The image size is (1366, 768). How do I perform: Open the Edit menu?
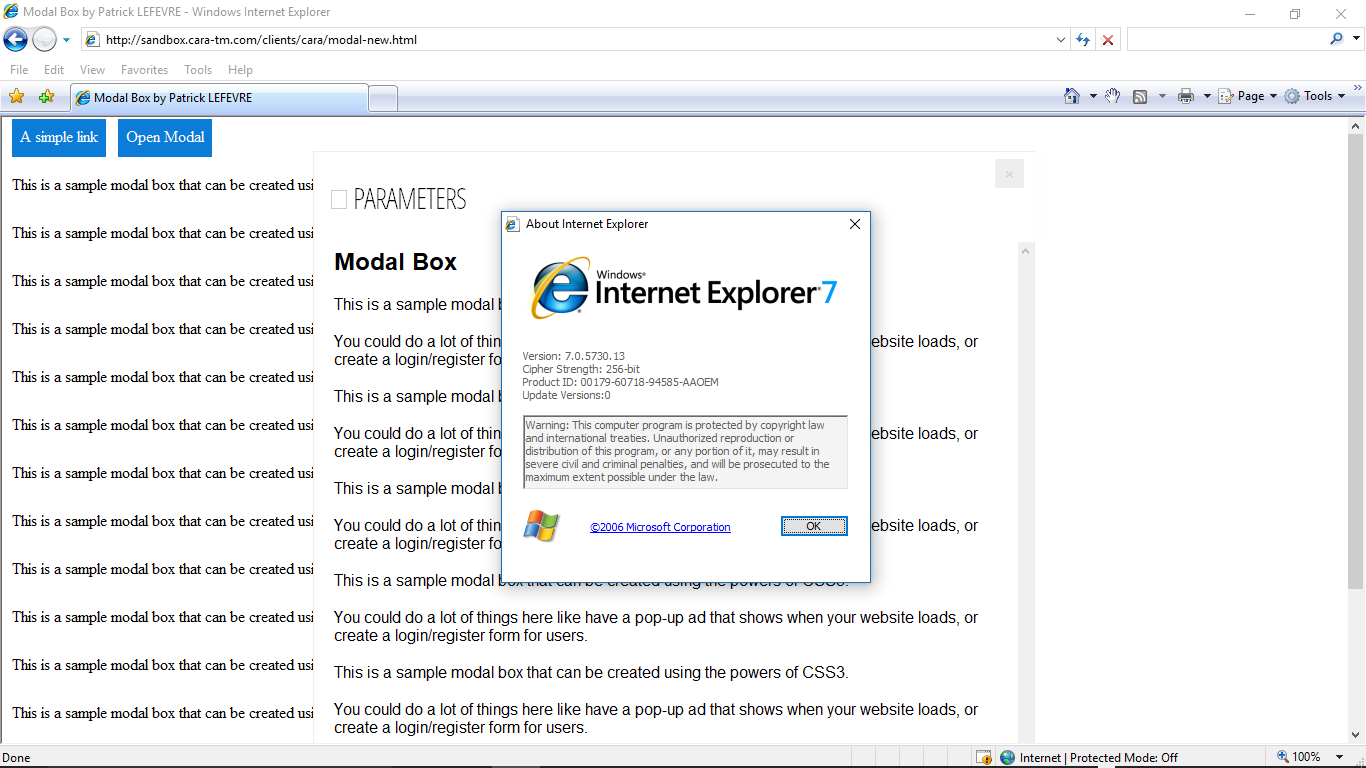point(54,70)
